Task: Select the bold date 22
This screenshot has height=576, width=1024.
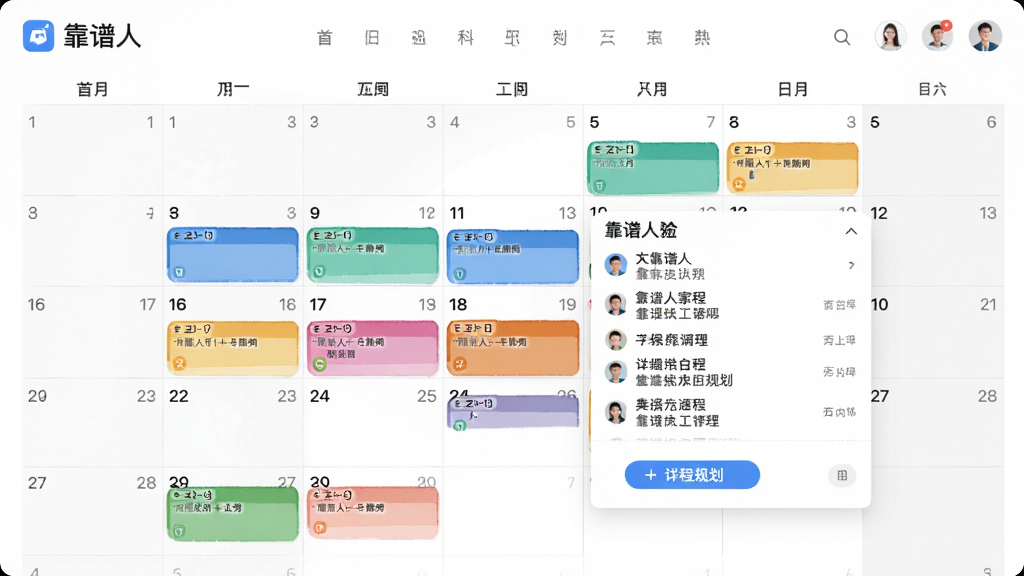Action: 179,396
